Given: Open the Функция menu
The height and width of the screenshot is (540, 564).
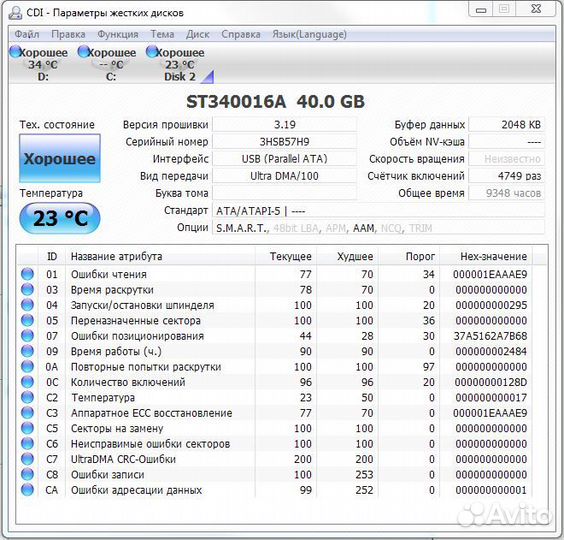Looking at the screenshot, I should click(x=118, y=34).
